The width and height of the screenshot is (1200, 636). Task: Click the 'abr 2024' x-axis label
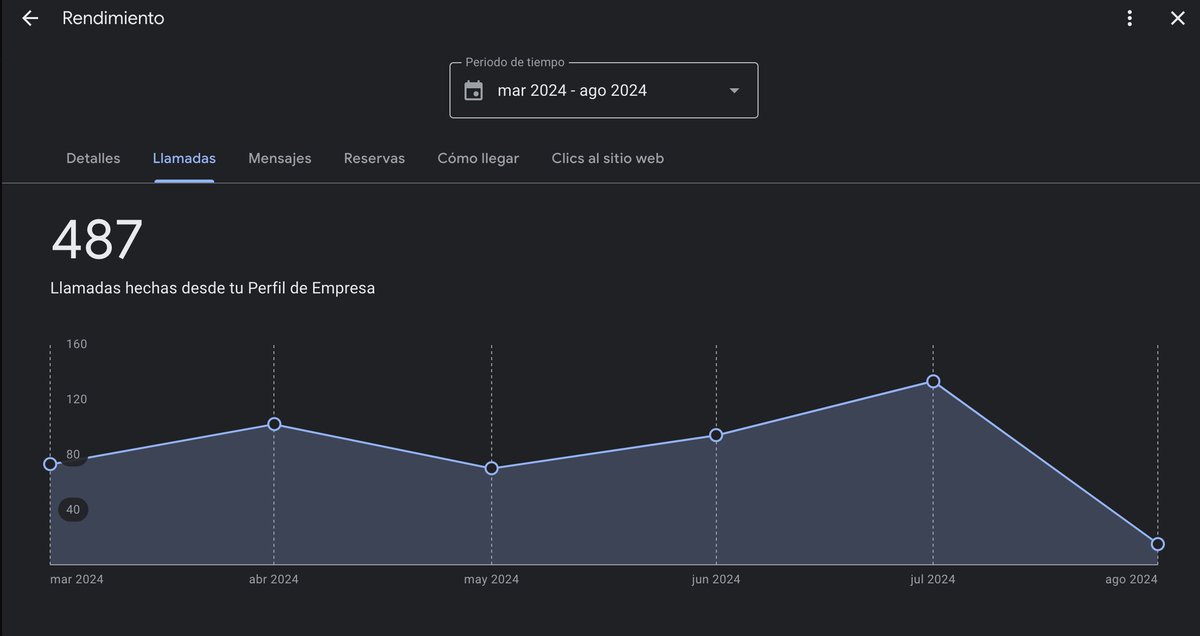coord(274,579)
